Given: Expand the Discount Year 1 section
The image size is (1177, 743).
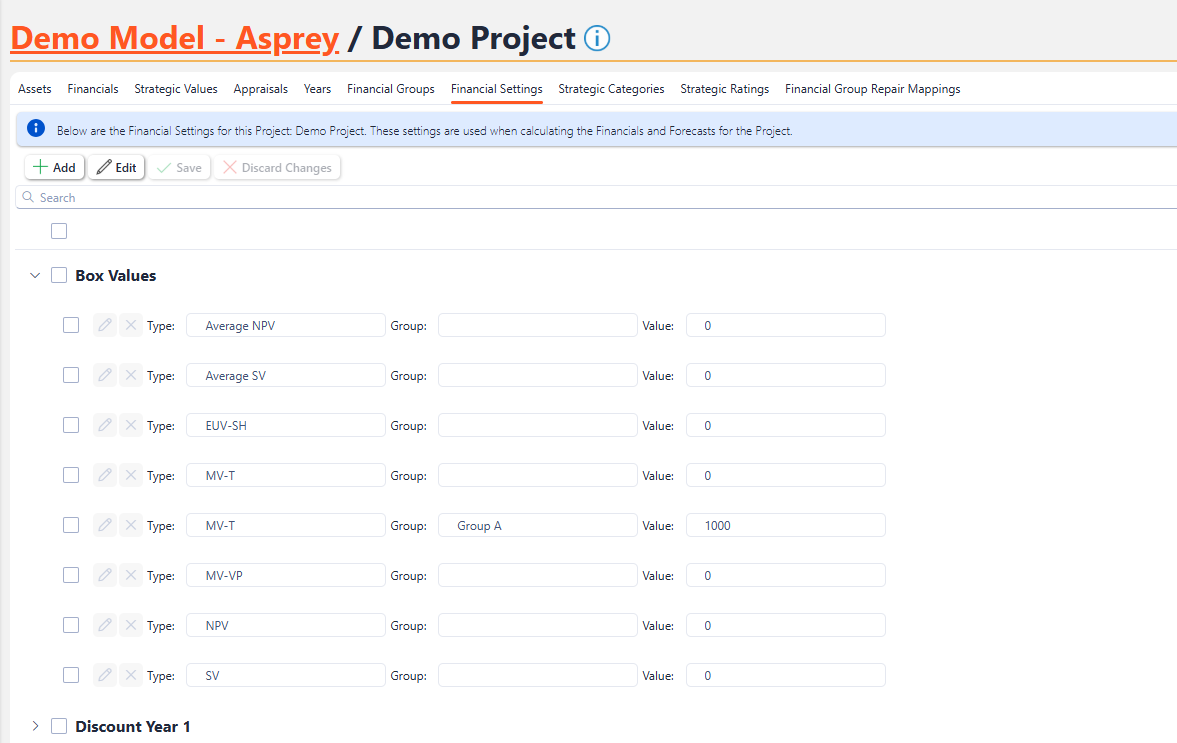Looking at the screenshot, I should (x=35, y=726).
